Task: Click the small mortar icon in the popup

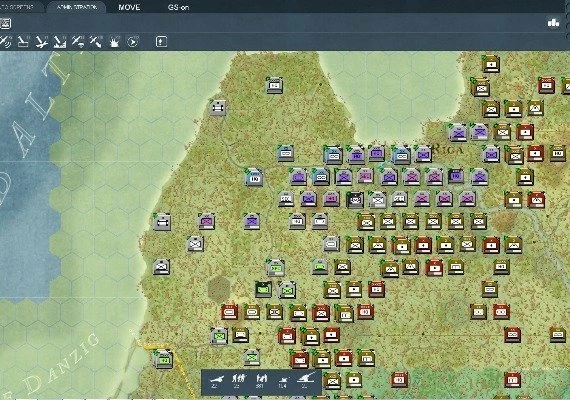Action: (283, 380)
